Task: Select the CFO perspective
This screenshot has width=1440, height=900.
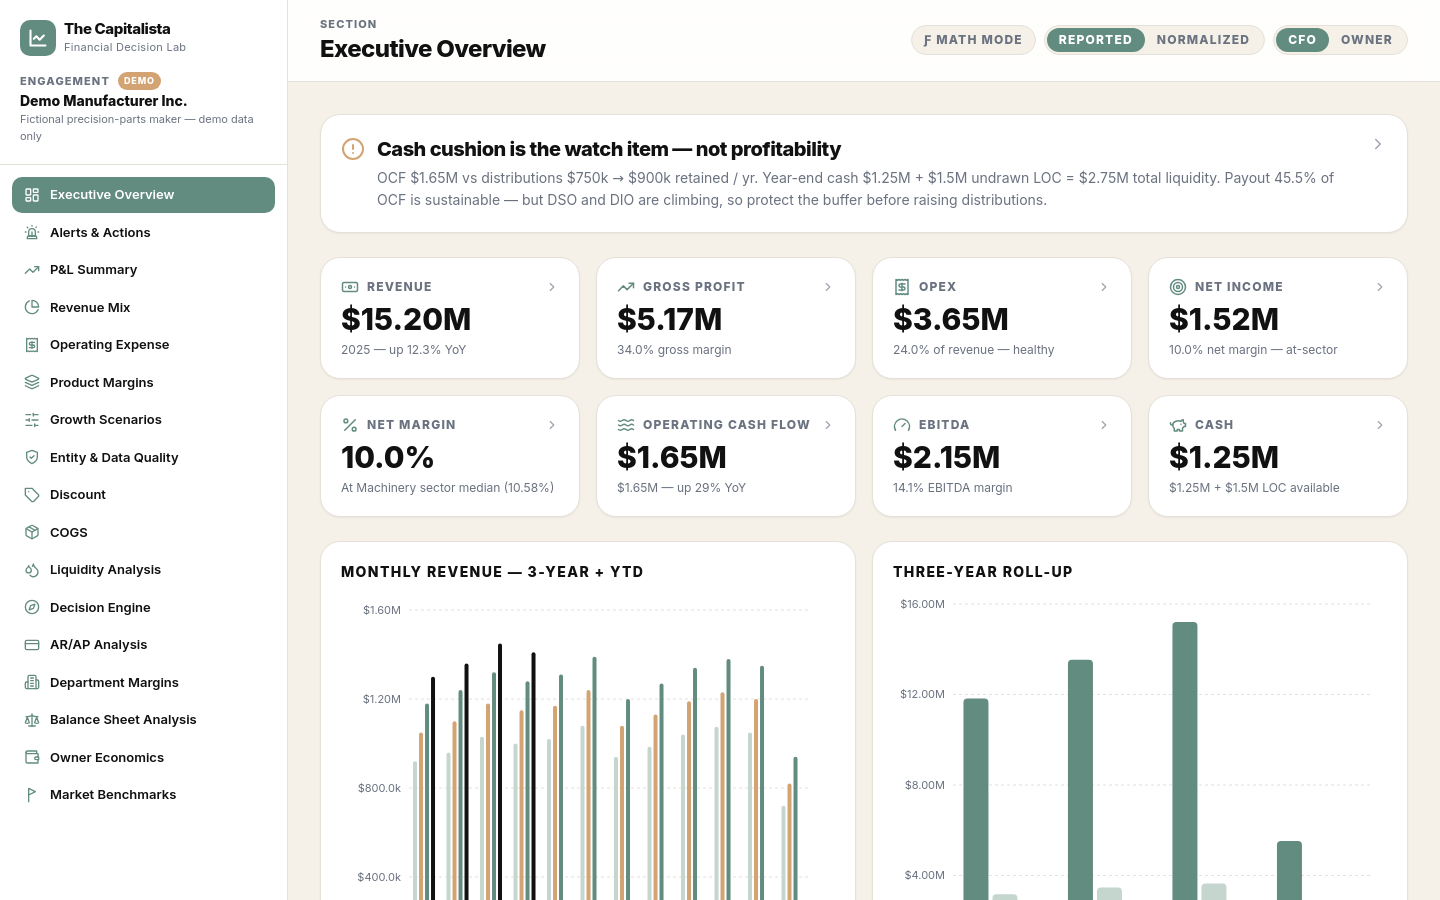Action: point(1302,40)
